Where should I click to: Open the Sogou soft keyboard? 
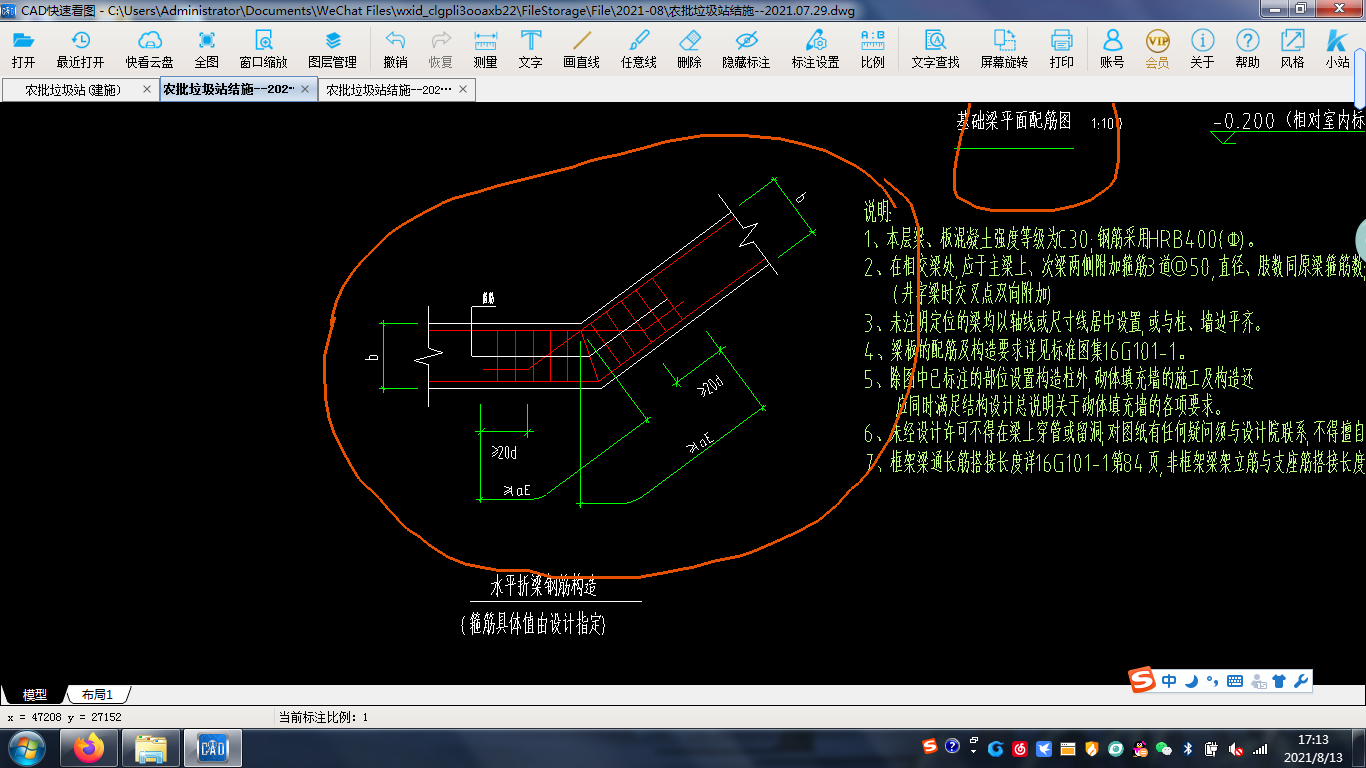click(x=1235, y=681)
